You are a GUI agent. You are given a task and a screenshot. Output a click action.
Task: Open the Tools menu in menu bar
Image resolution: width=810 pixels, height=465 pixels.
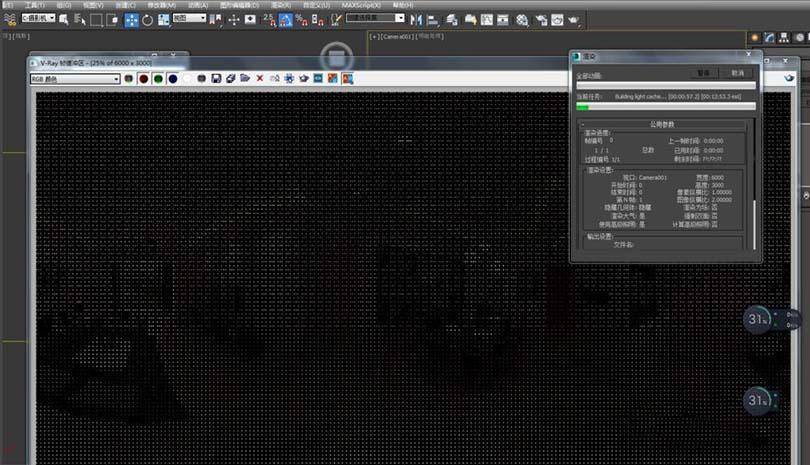[35, 5]
